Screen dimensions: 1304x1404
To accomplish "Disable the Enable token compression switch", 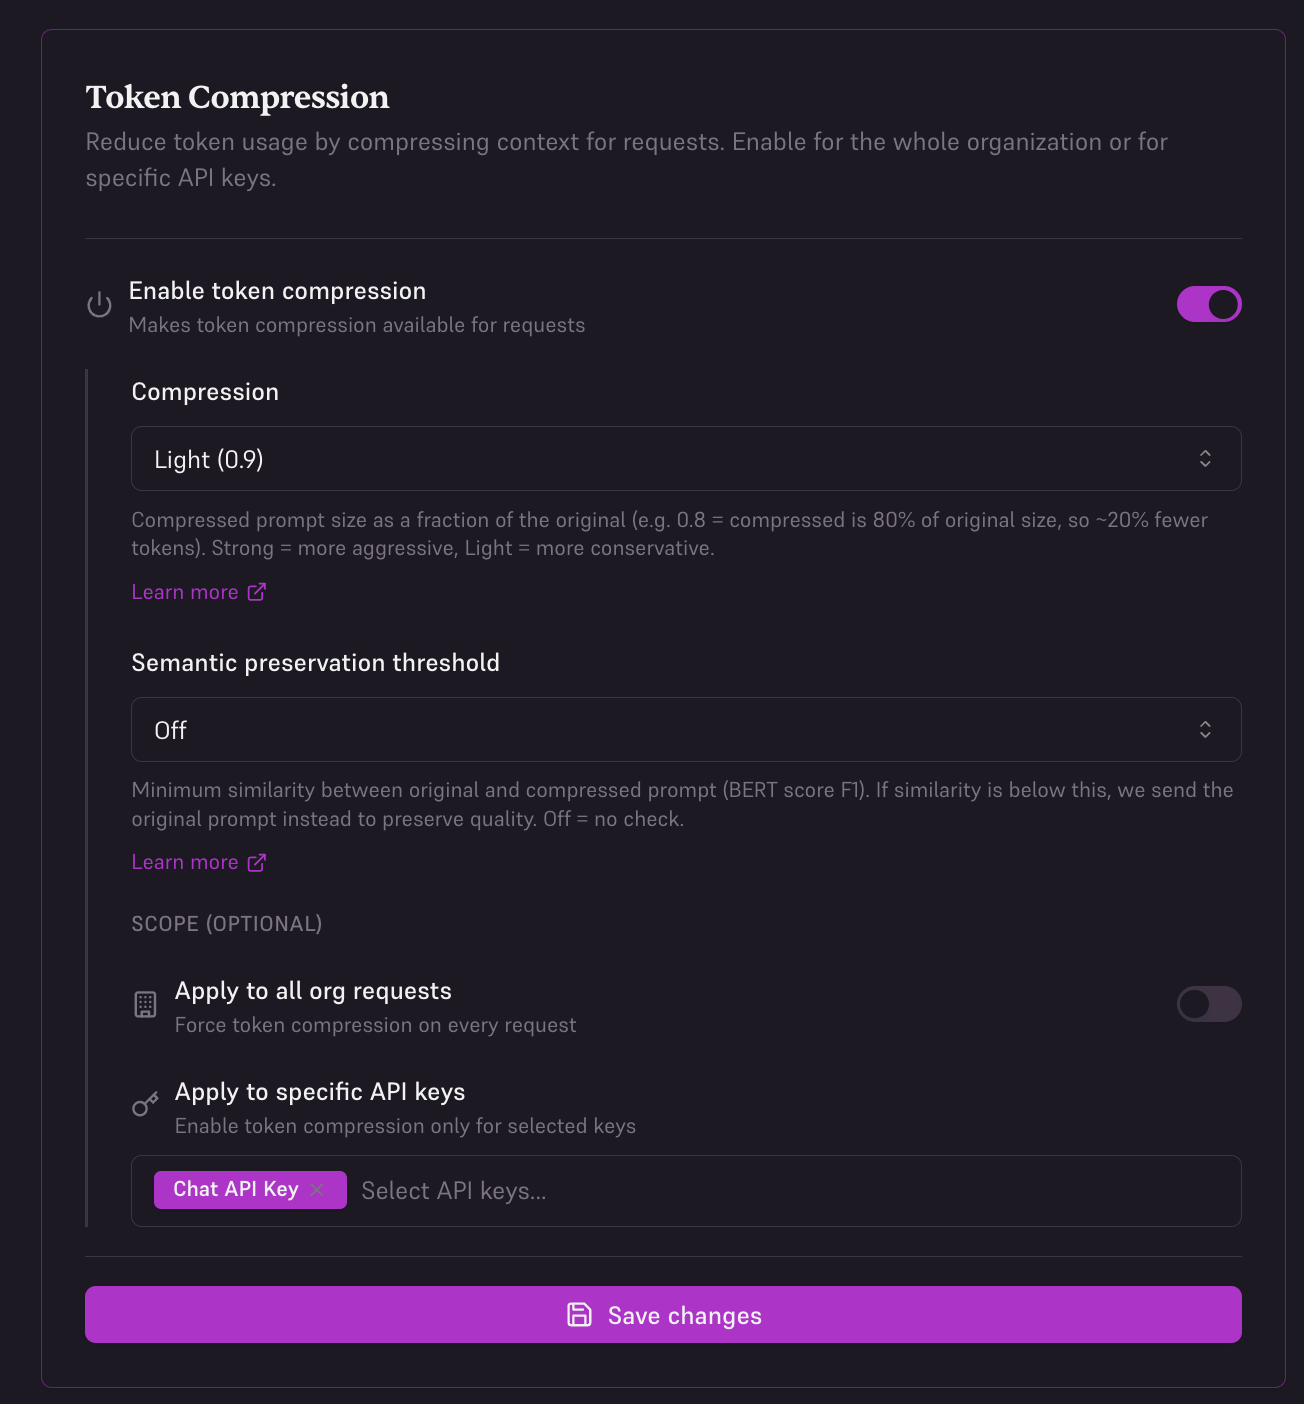I will pyautogui.click(x=1209, y=304).
